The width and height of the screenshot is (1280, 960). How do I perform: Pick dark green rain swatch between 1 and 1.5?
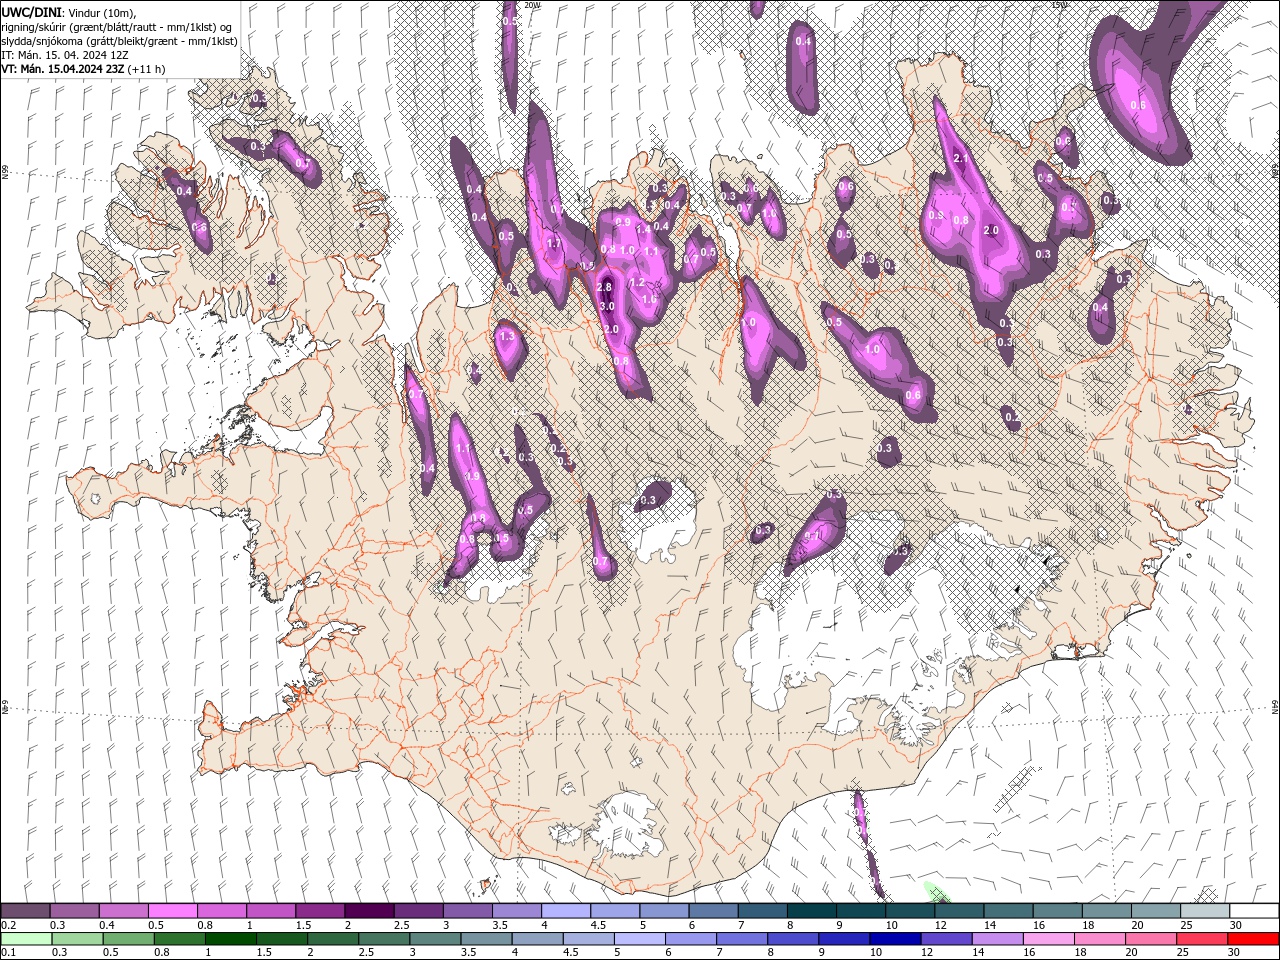click(230, 939)
